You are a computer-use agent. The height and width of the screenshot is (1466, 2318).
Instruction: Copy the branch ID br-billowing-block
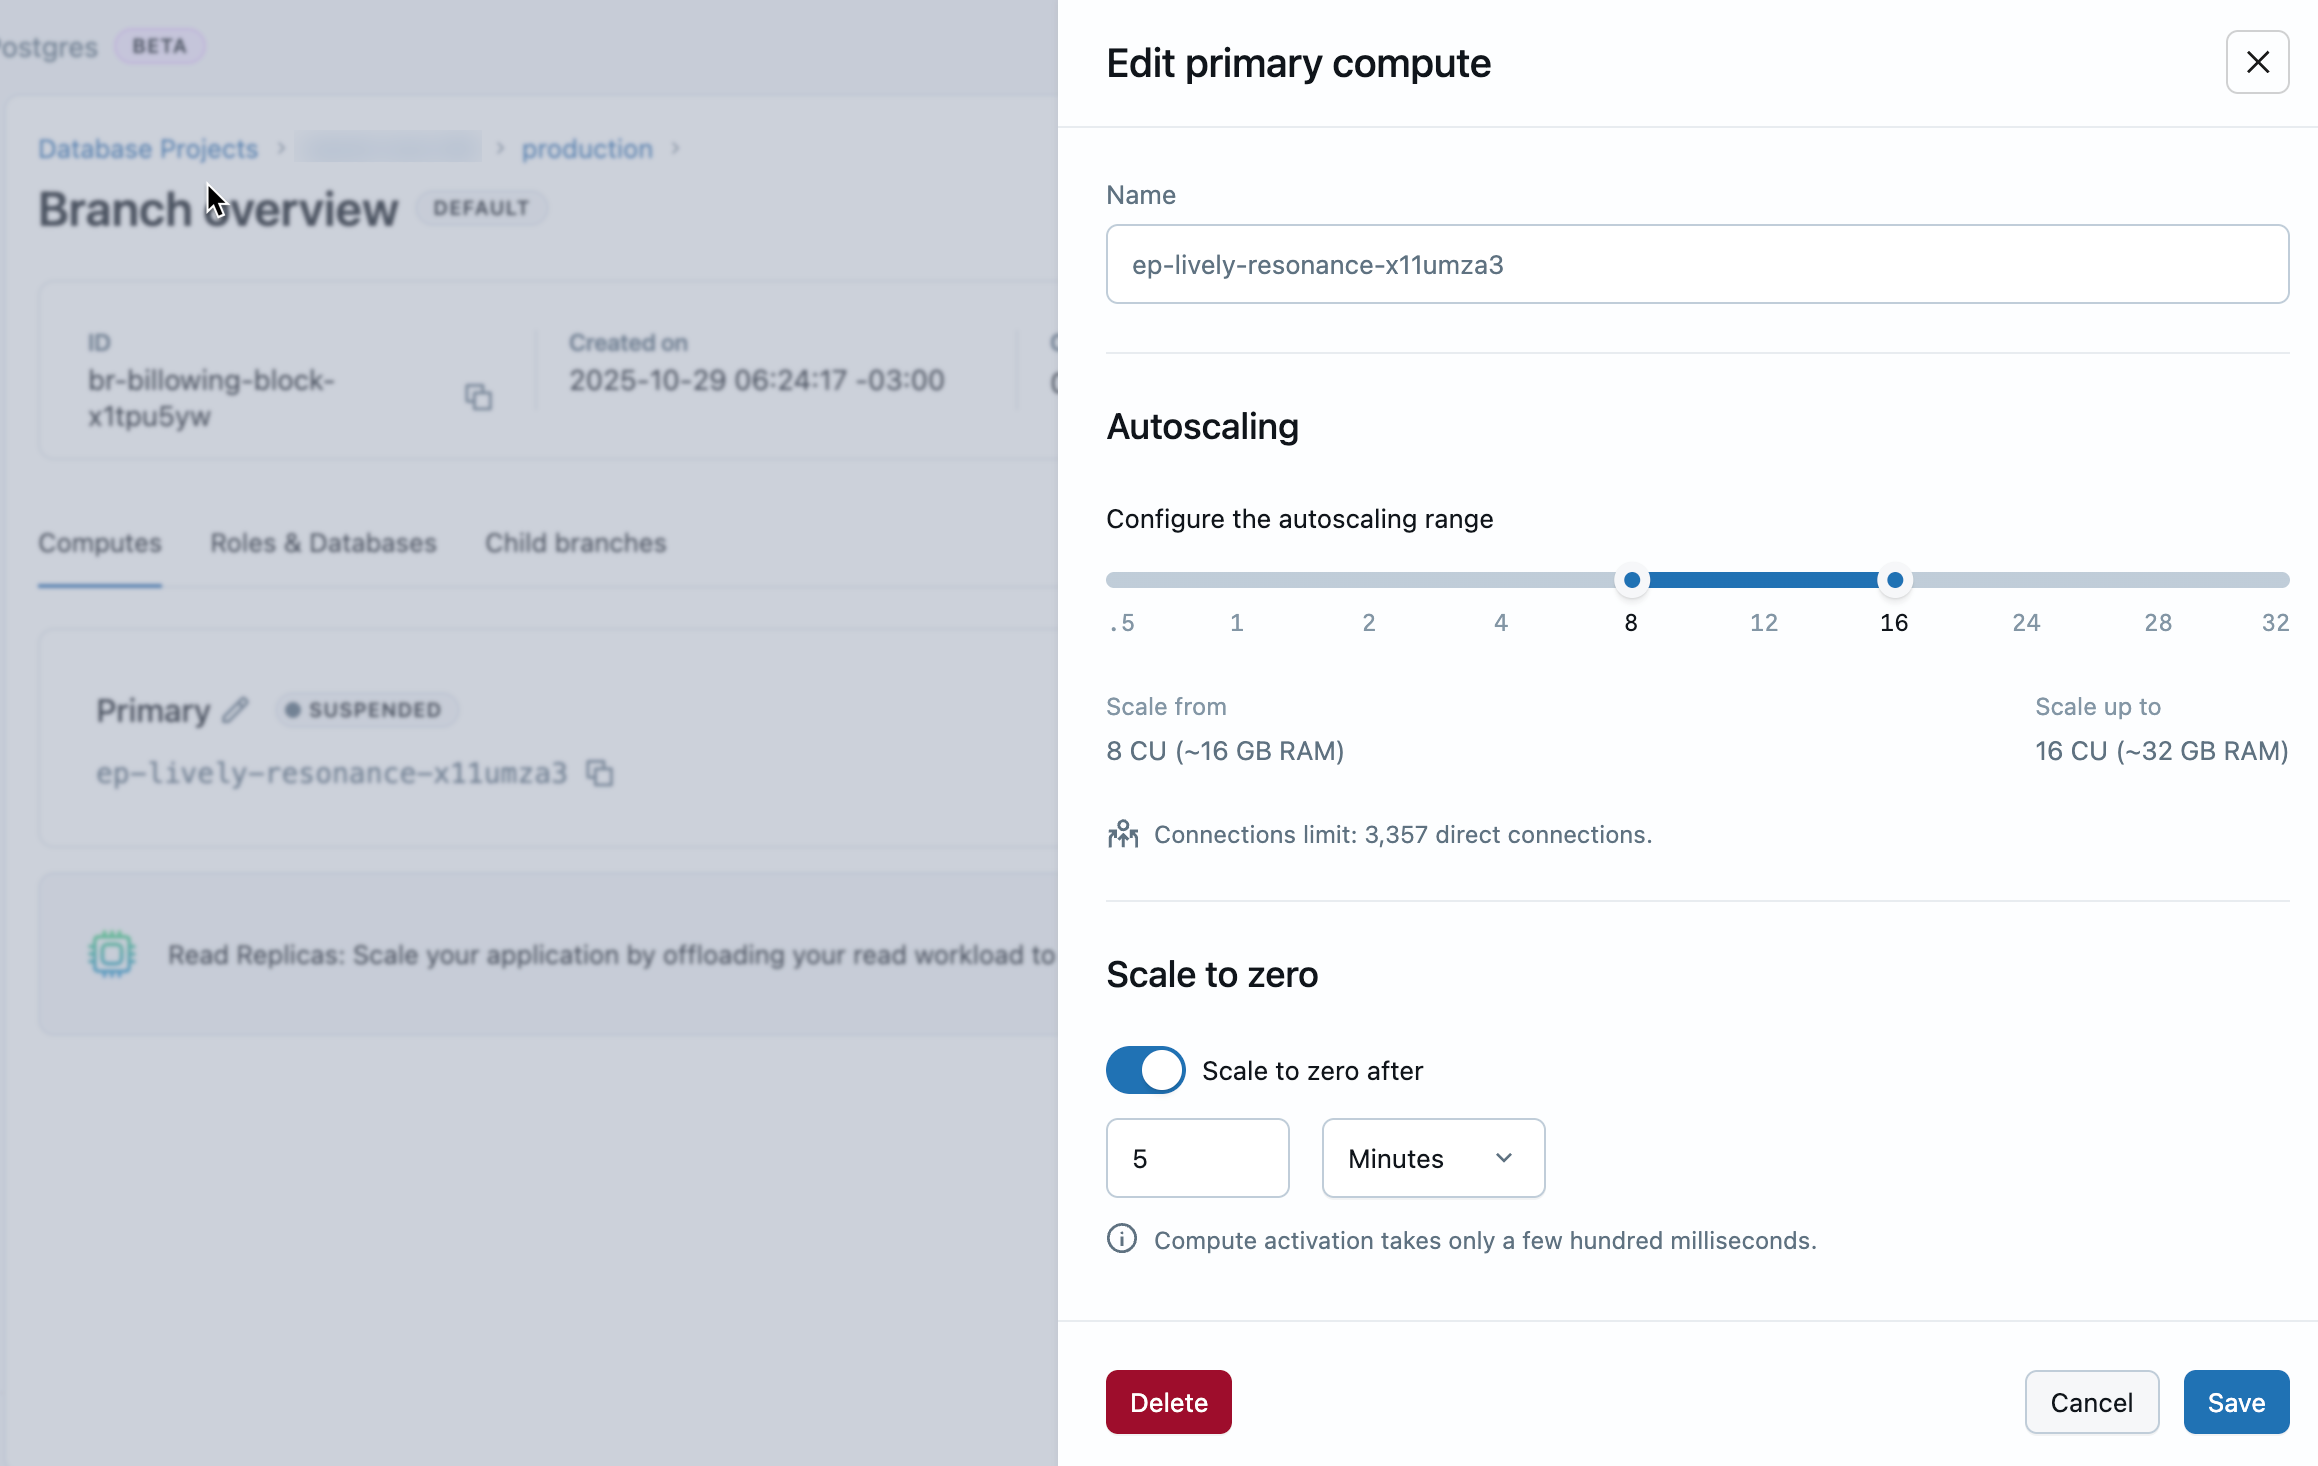[x=478, y=397]
